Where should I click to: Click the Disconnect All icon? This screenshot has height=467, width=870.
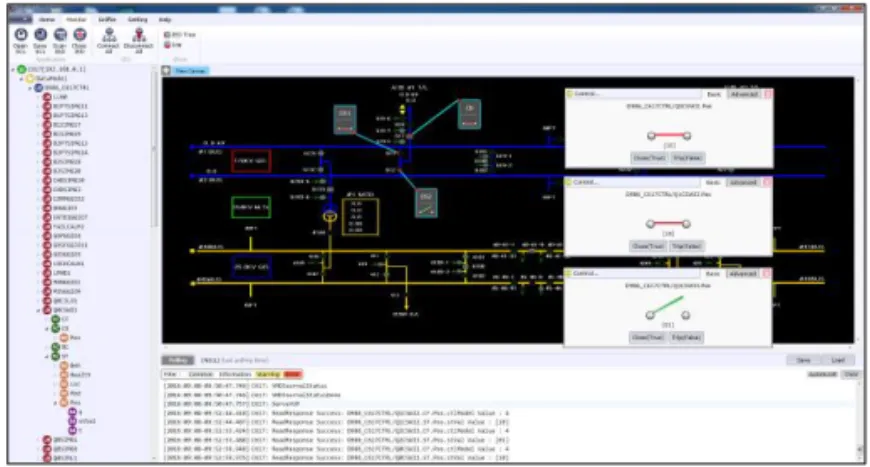(x=139, y=35)
